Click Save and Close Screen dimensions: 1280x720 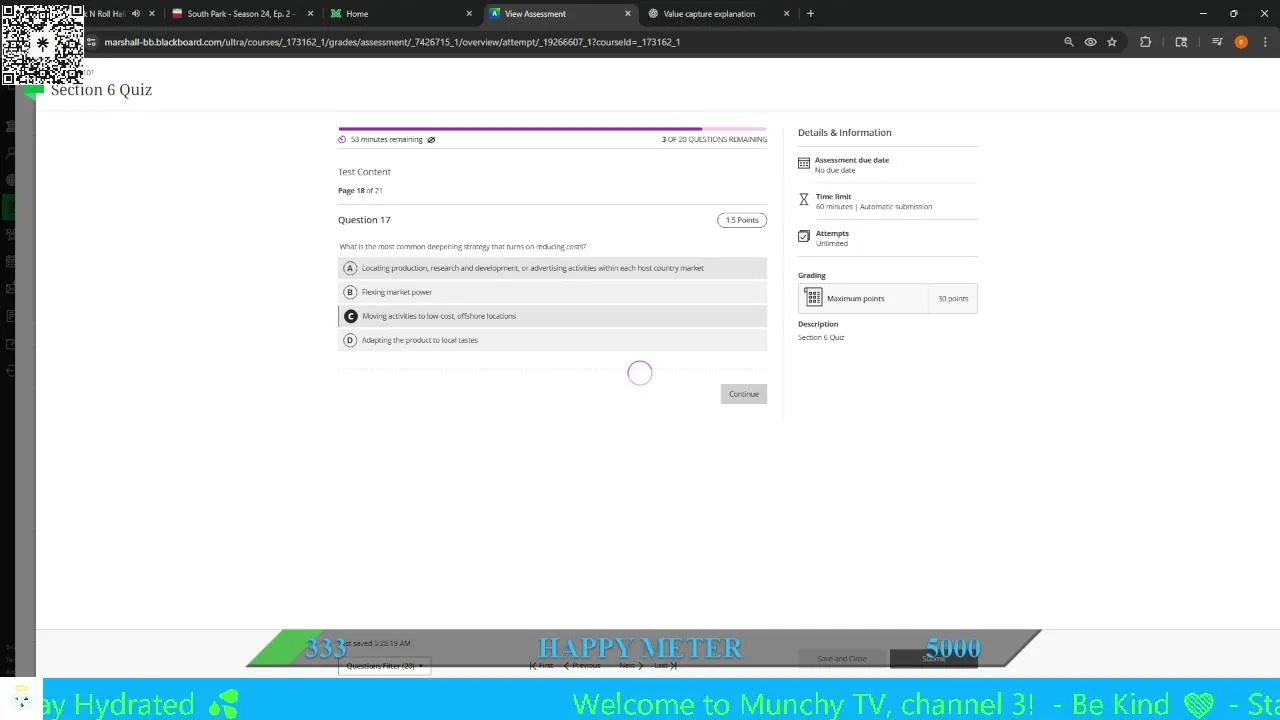coord(842,658)
